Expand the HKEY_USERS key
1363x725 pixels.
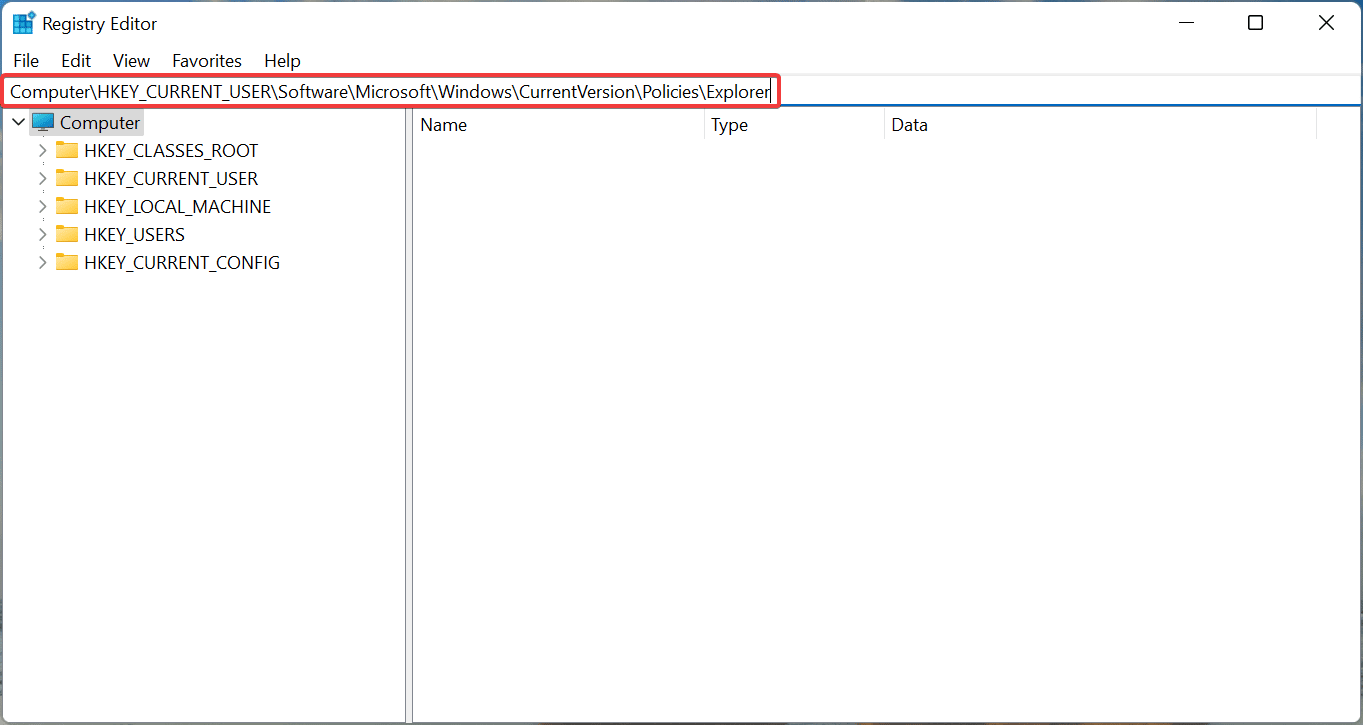[42, 235]
